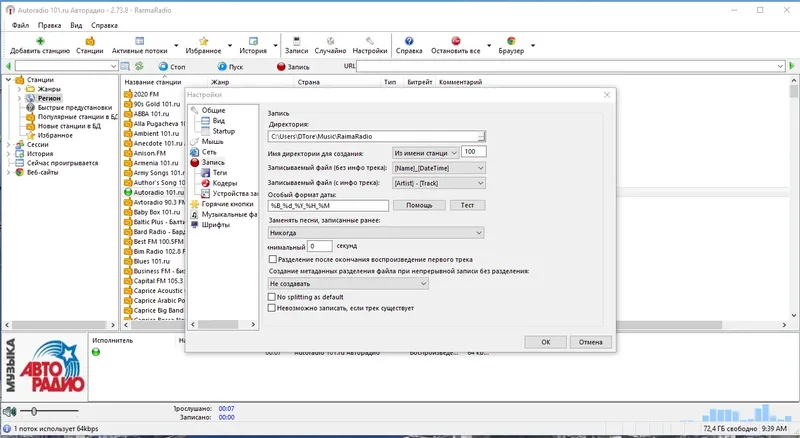Click green go arrow next to URL field
This screenshot has height=438, width=800.
(x=792, y=66)
